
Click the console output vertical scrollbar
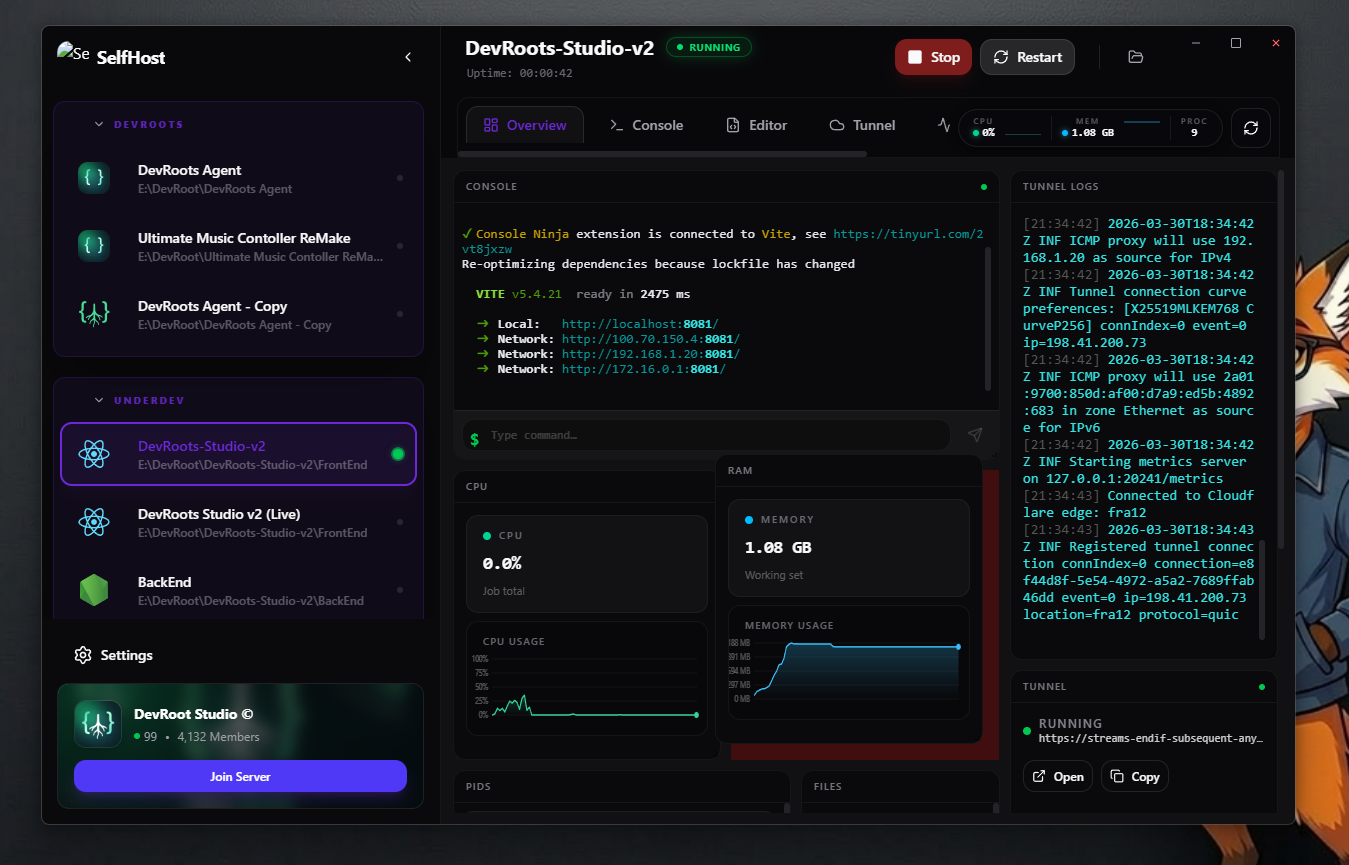click(989, 318)
